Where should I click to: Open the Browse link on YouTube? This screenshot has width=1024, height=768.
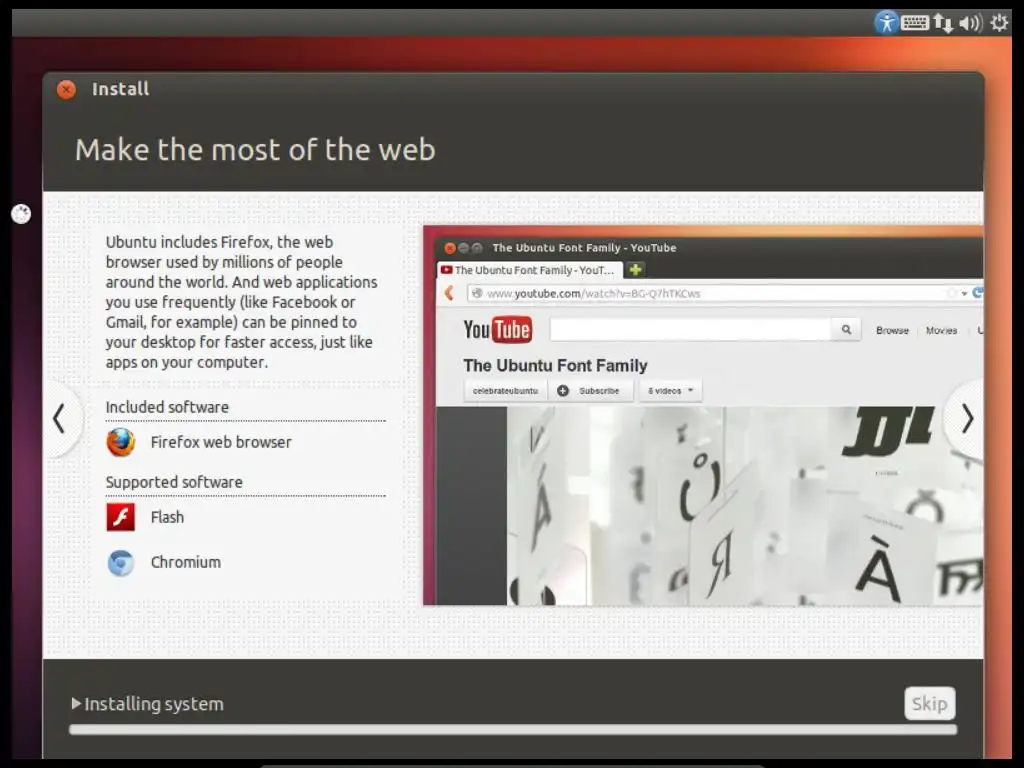pyautogui.click(x=892, y=330)
